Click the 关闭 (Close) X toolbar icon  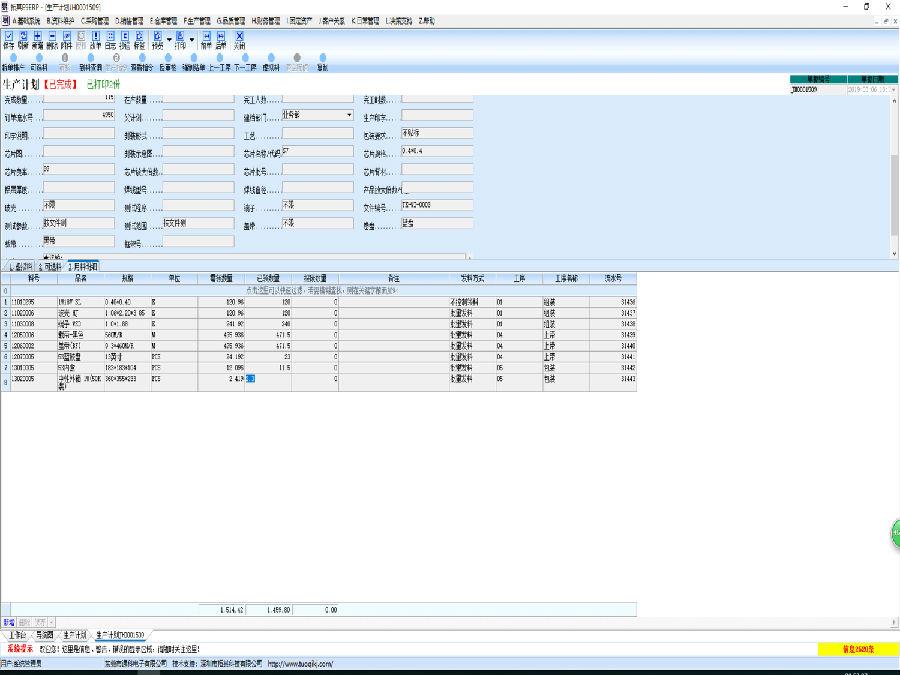tap(239, 40)
